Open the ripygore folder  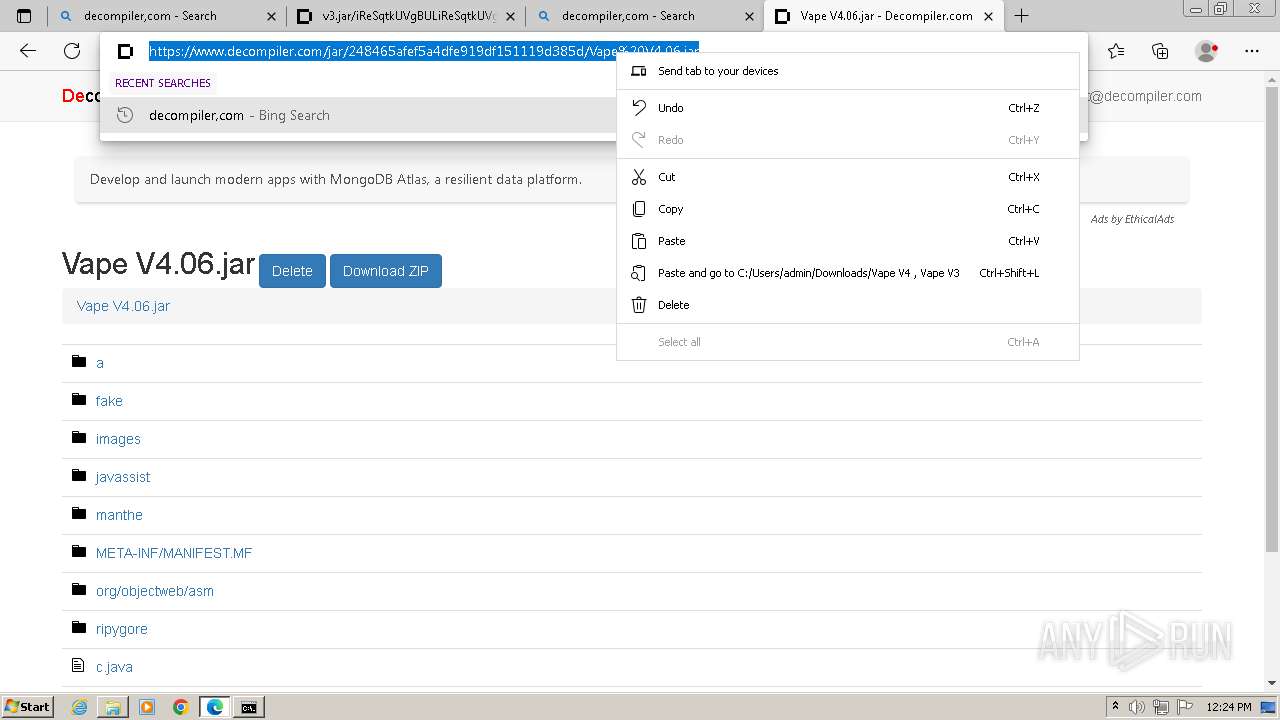[122, 629]
